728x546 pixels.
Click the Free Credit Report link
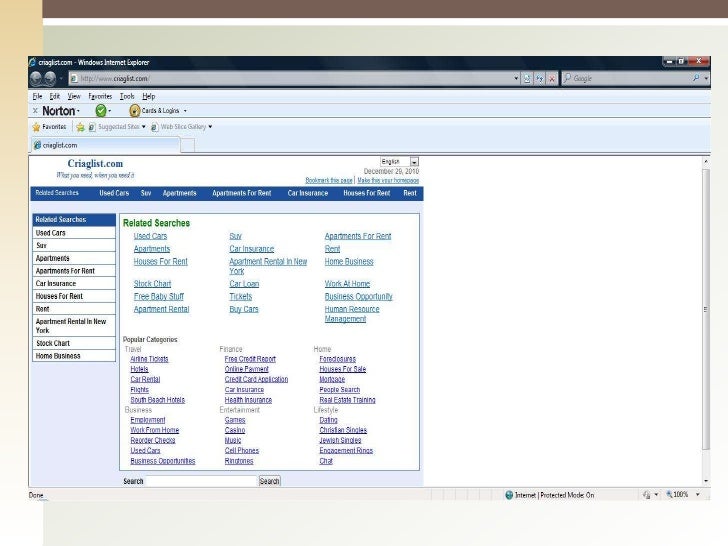(250, 359)
